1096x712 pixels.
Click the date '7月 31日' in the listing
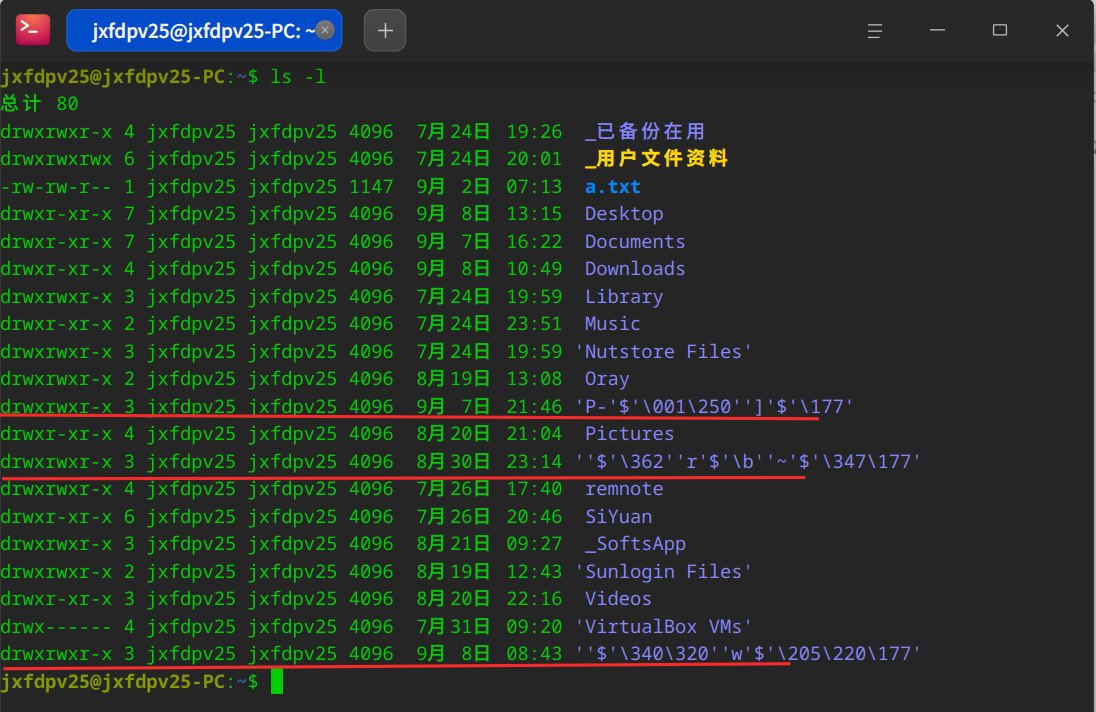click(x=453, y=627)
